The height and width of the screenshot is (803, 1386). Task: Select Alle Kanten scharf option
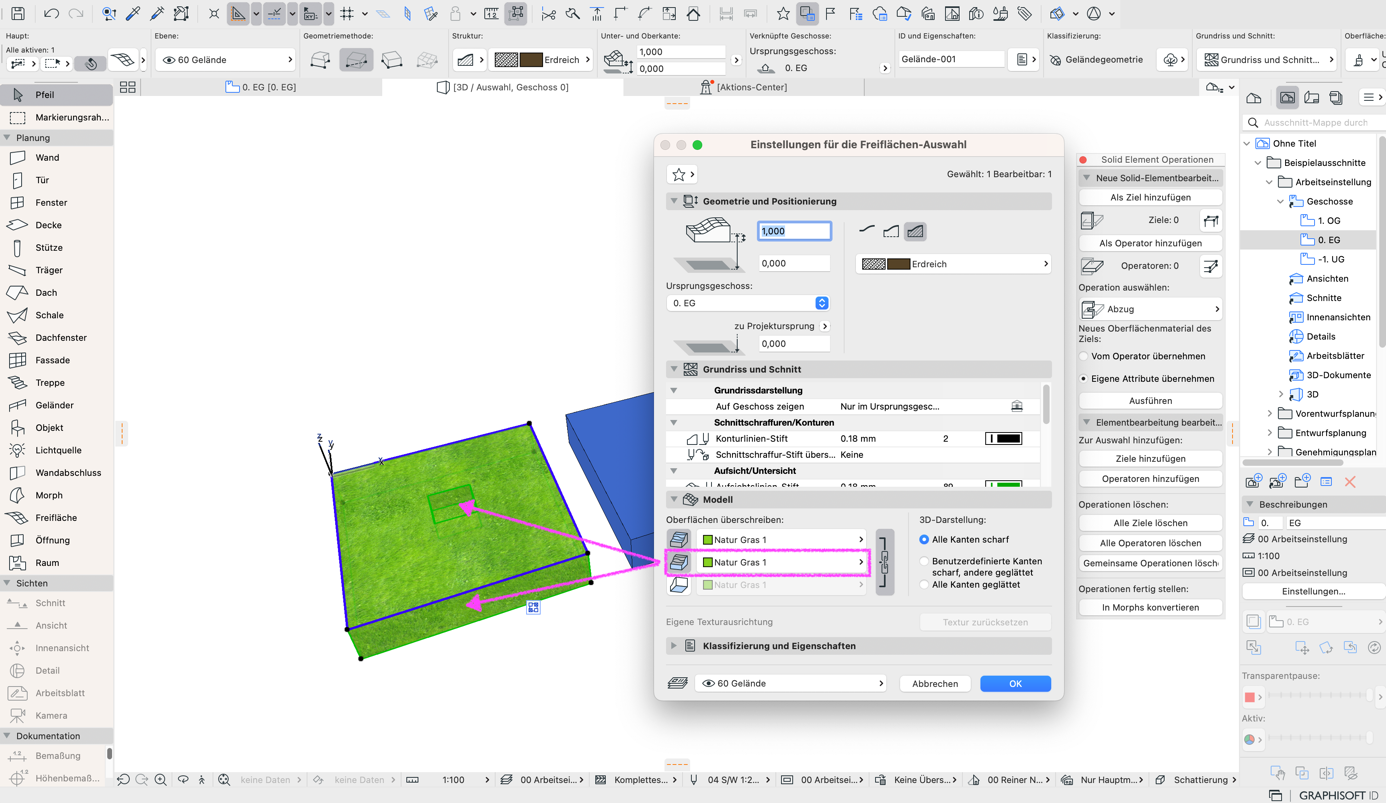(x=924, y=540)
